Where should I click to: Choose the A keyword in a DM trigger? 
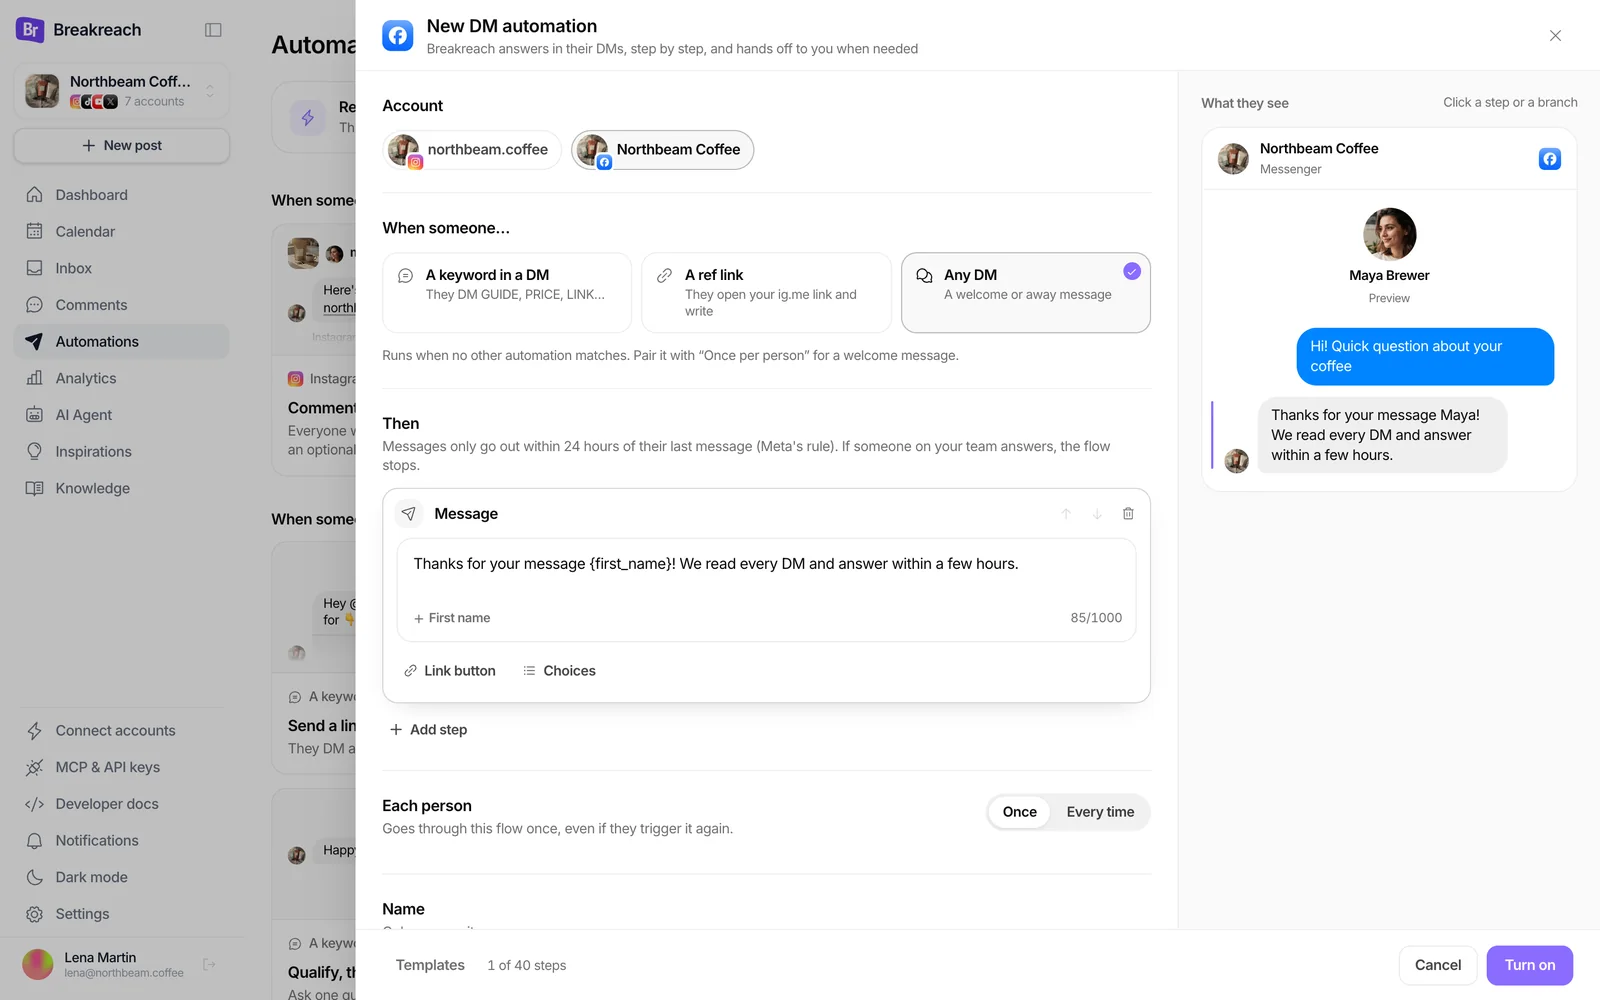(x=507, y=293)
